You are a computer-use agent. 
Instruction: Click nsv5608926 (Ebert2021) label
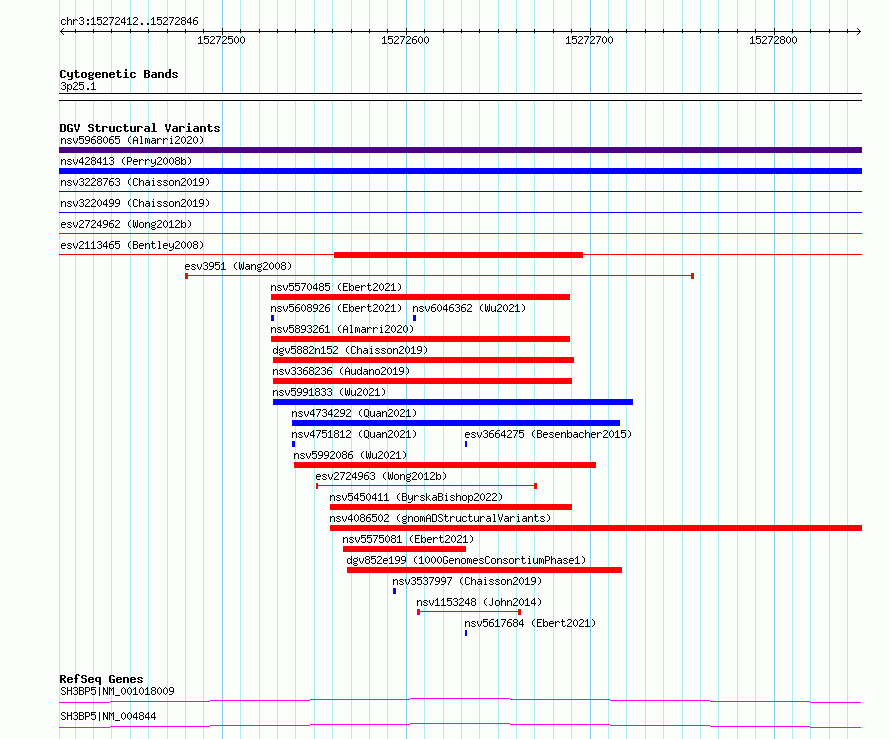pyautogui.click(x=336, y=308)
